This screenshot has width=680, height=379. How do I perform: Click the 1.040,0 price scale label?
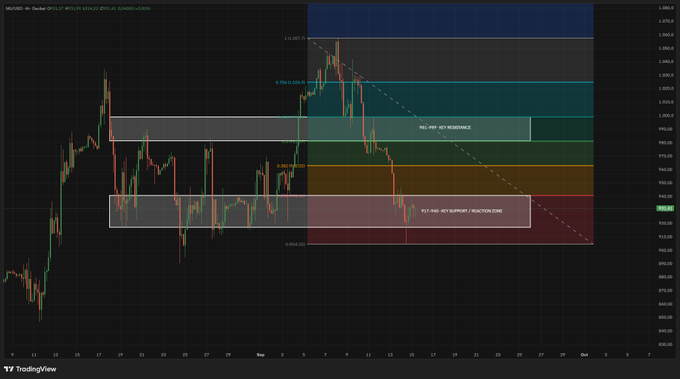point(666,62)
